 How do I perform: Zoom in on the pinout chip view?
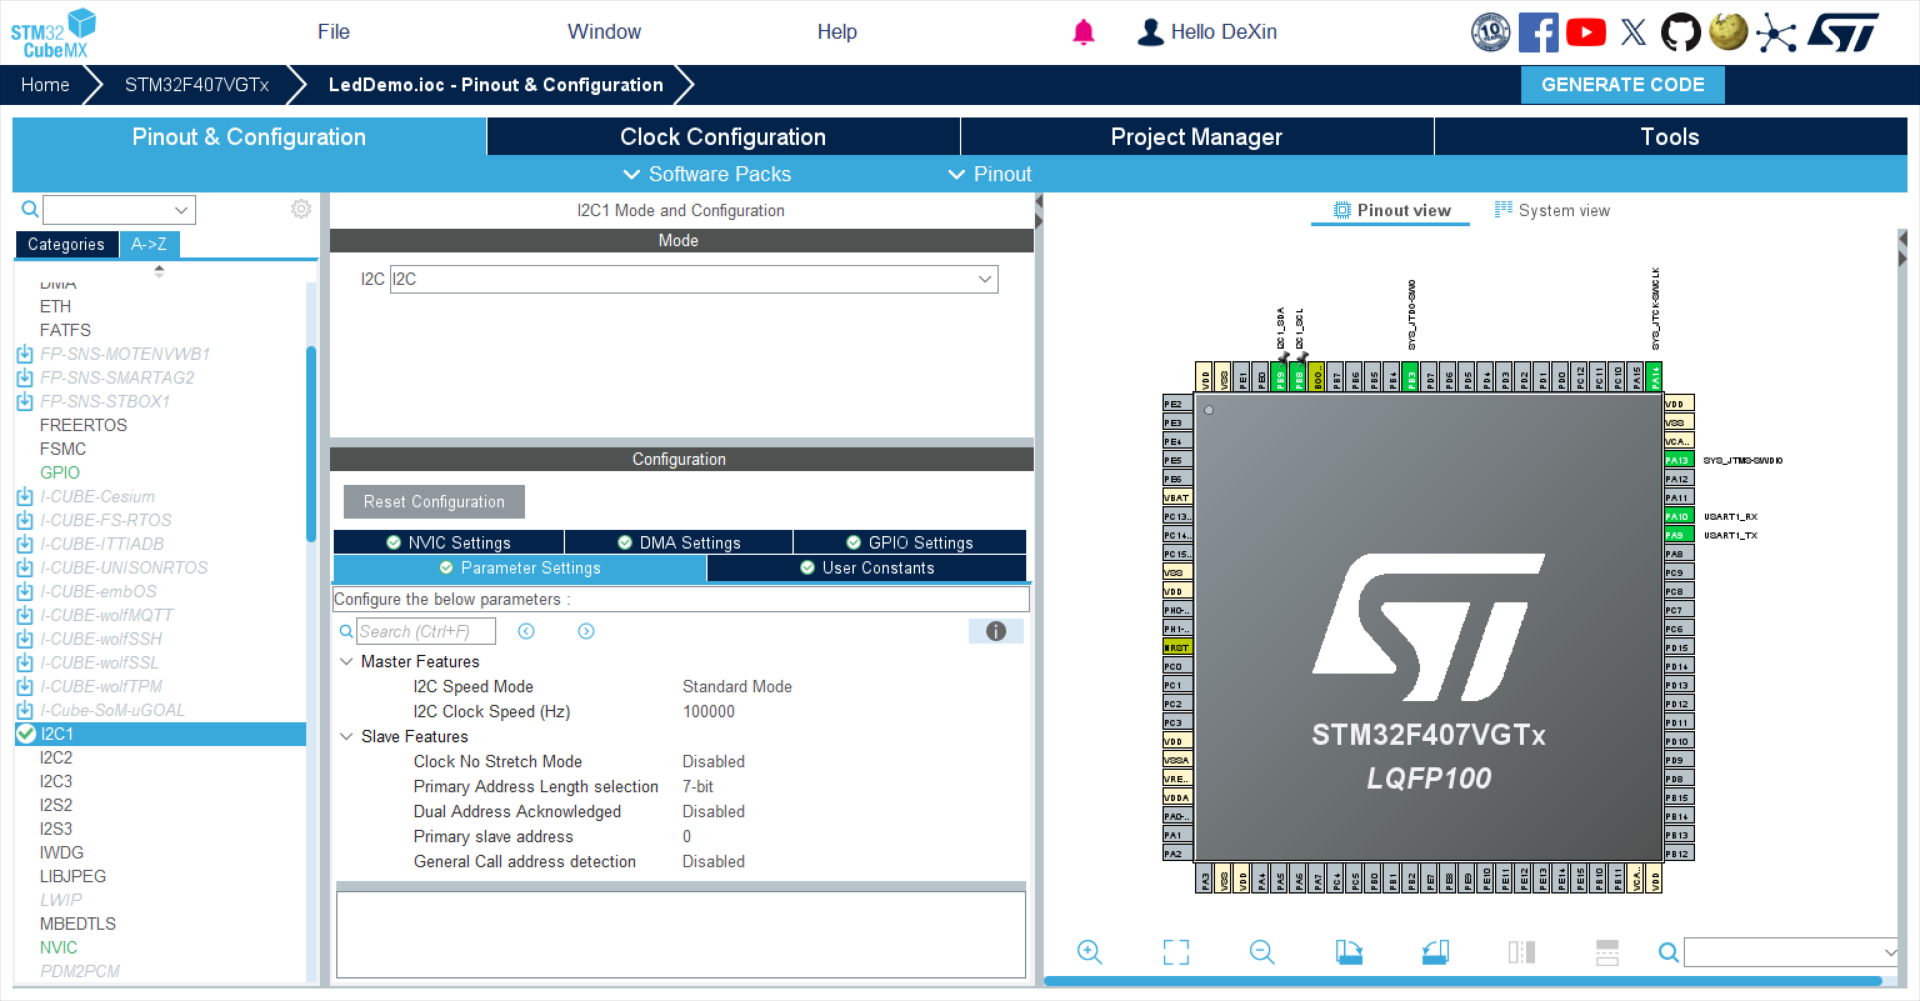pyautogui.click(x=1089, y=952)
